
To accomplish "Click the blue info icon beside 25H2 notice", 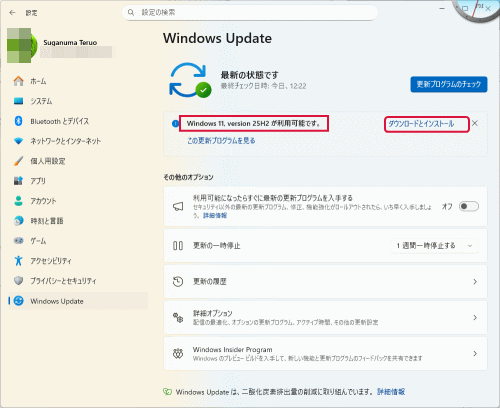I will coord(175,124).
